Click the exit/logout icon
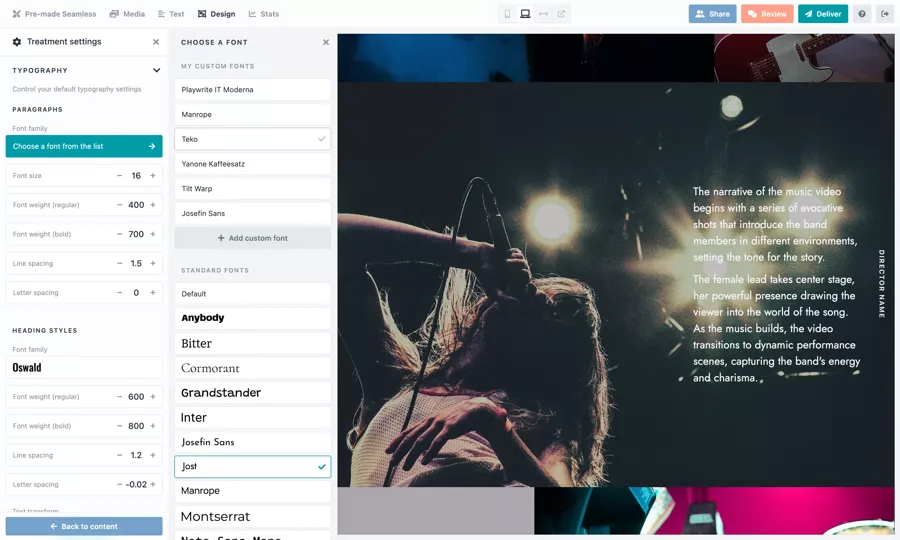 [885, 14]
